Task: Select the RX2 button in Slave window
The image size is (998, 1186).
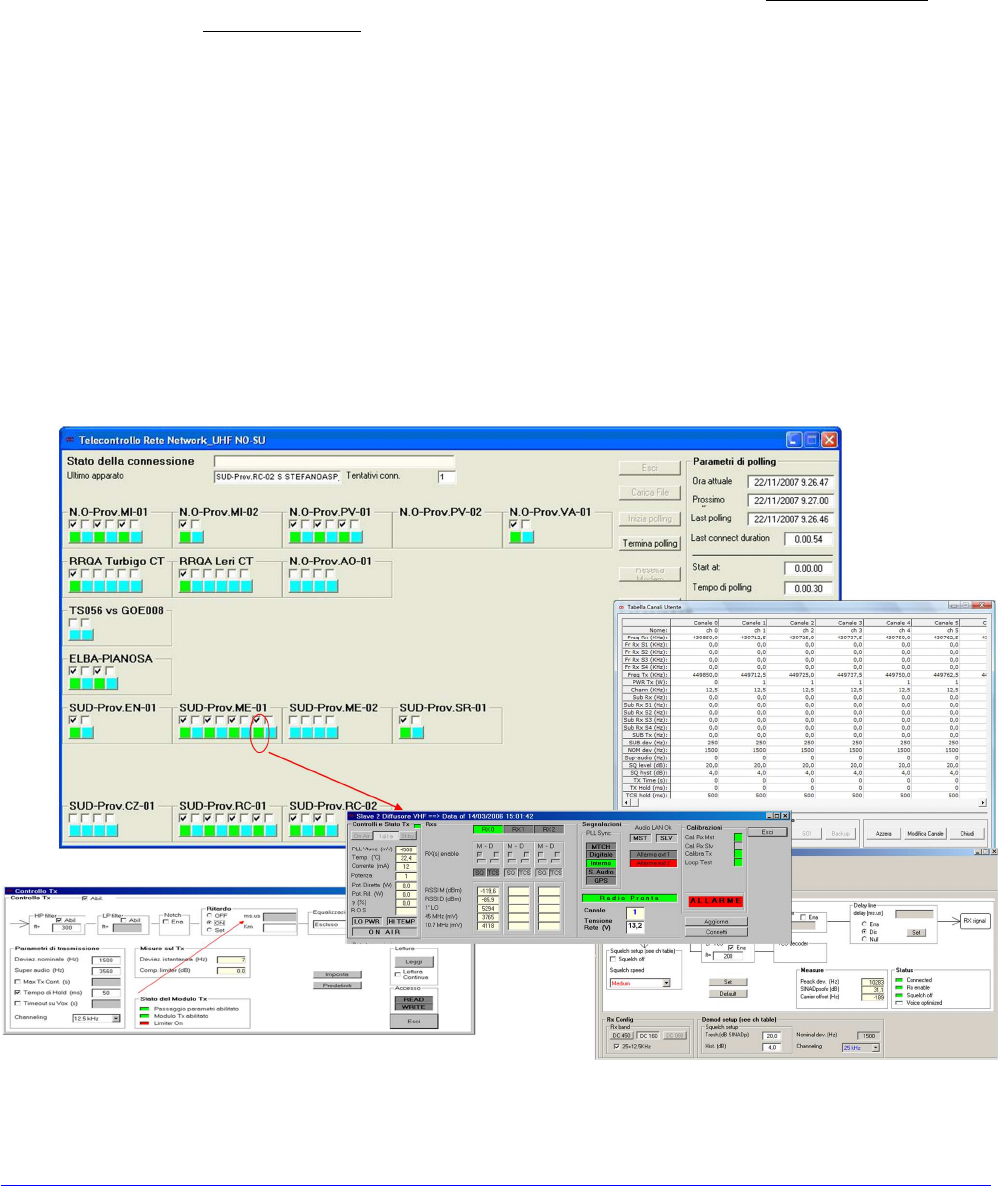Action: 549,830
